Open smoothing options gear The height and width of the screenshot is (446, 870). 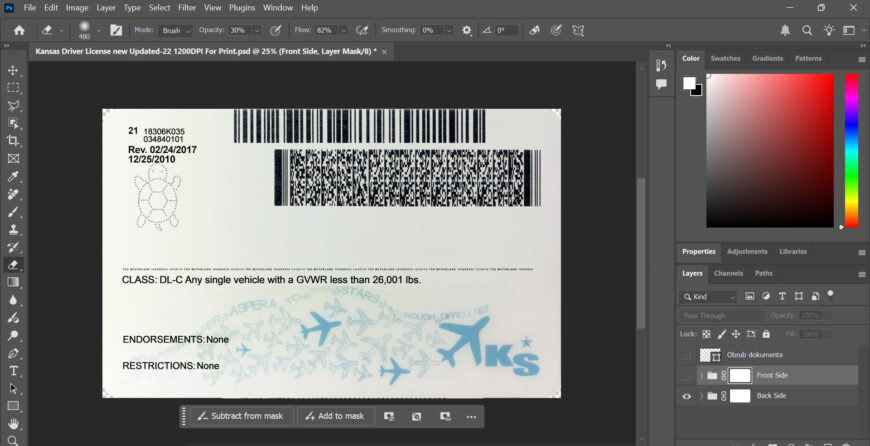click(x=467, y=31)
